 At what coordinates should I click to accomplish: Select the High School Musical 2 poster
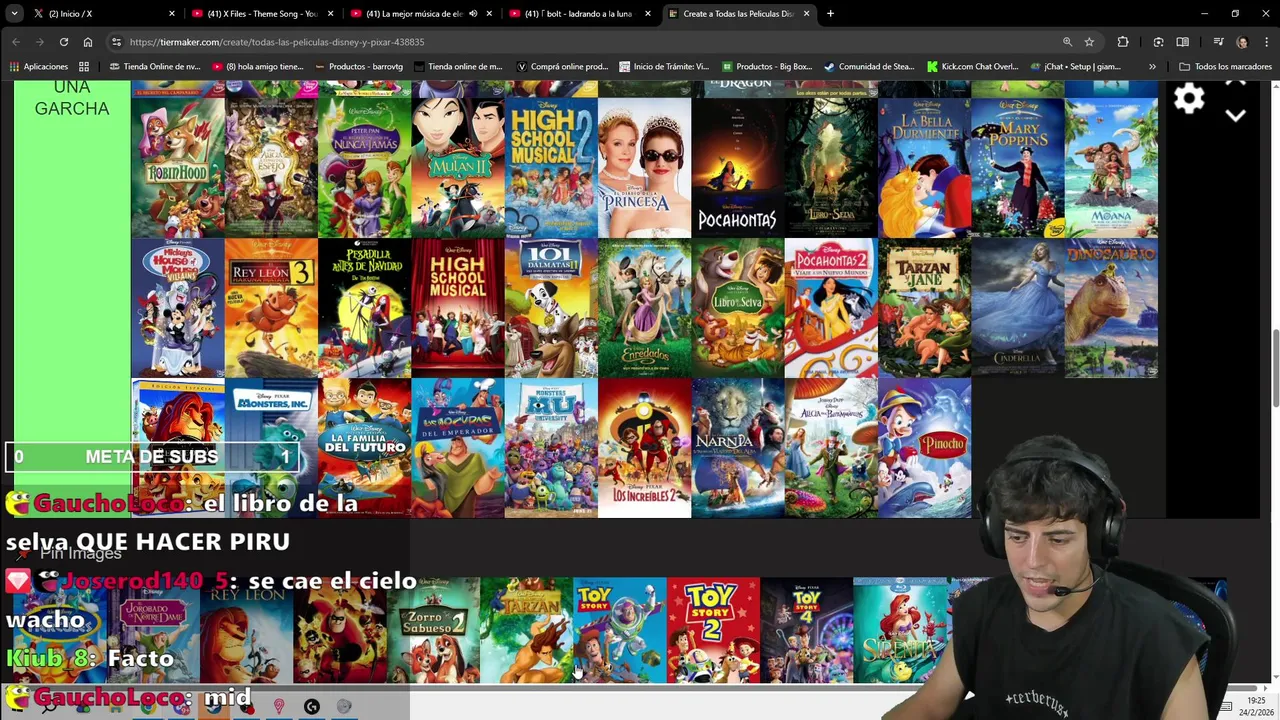point(551,167)
